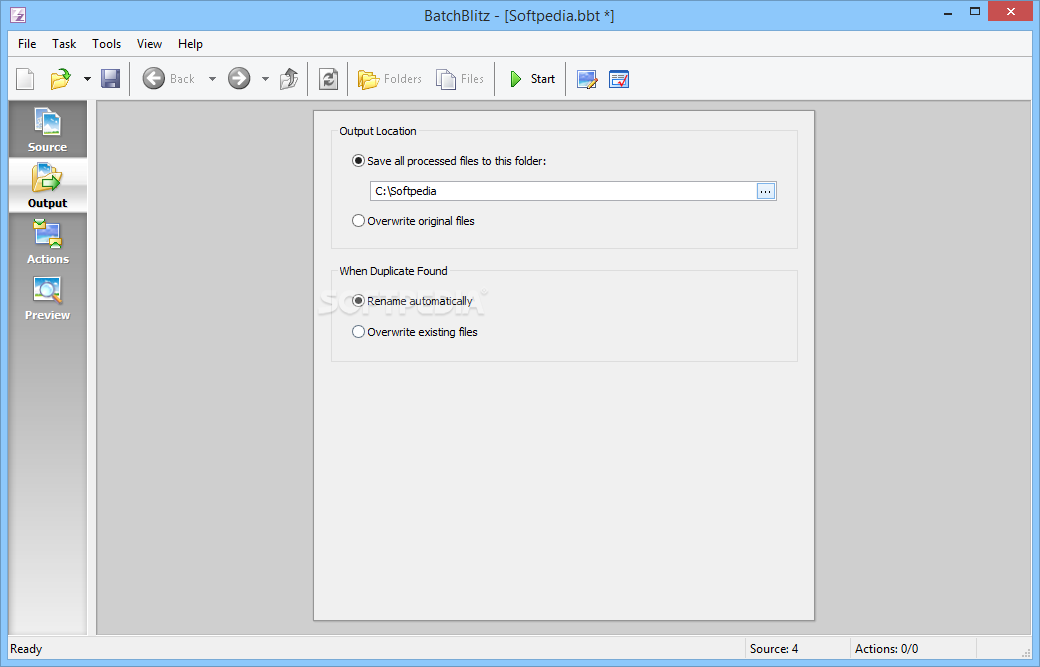Image resolution: width=1040 pixels, height=667 pixels.
Task: Open the View menu
Action: [x=149, y=44]
